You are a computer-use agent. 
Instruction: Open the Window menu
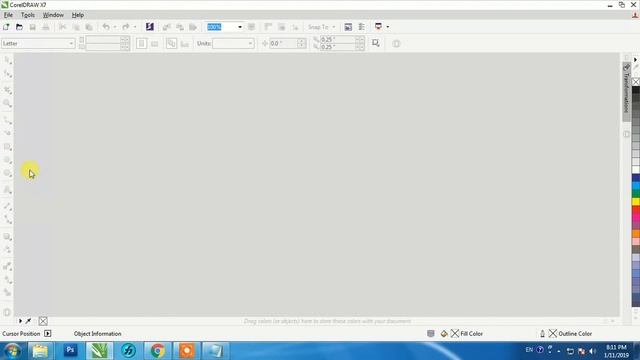coord(53,15)
